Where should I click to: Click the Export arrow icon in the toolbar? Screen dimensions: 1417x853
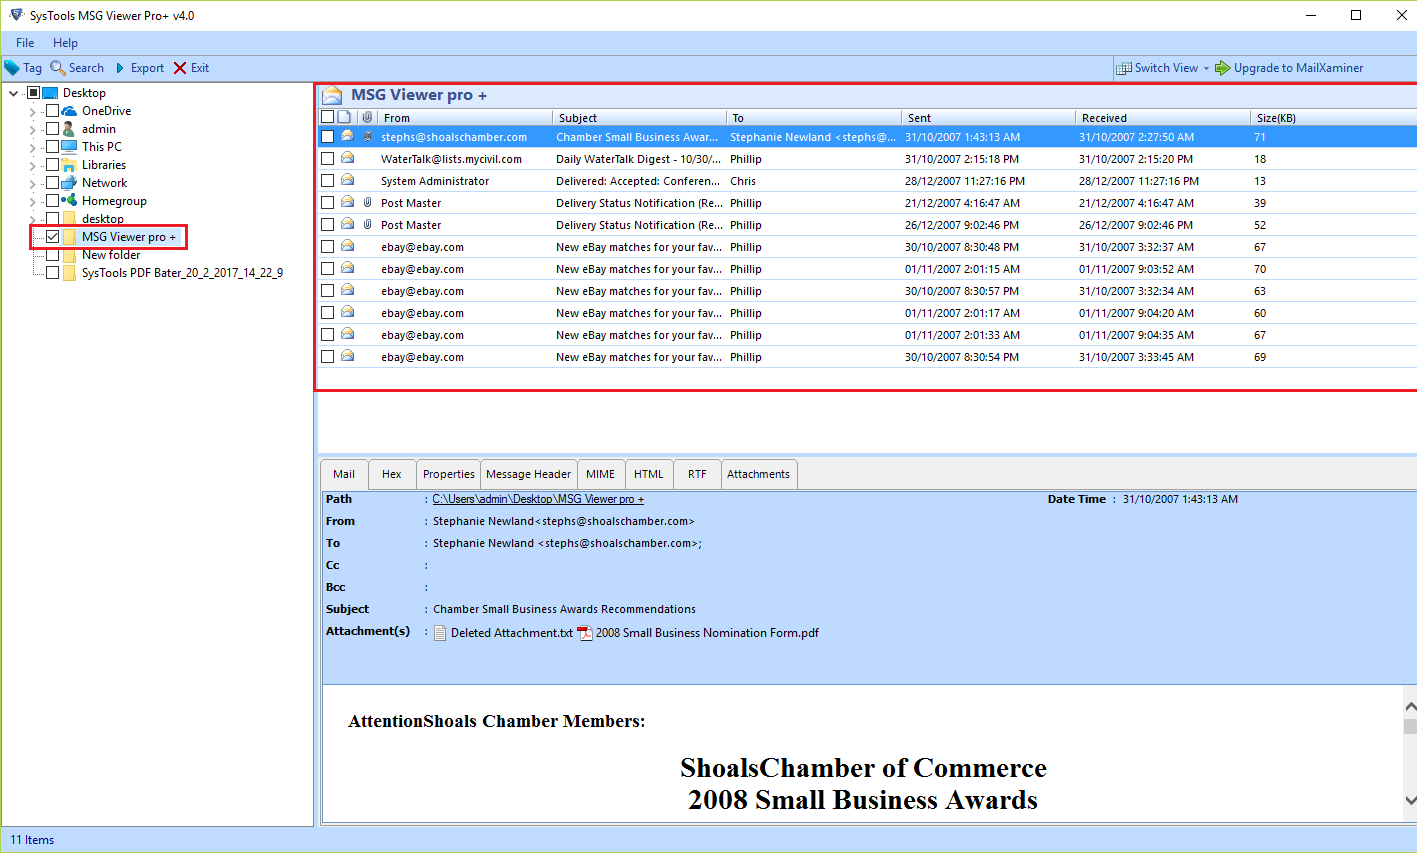[x=120, y=68]
